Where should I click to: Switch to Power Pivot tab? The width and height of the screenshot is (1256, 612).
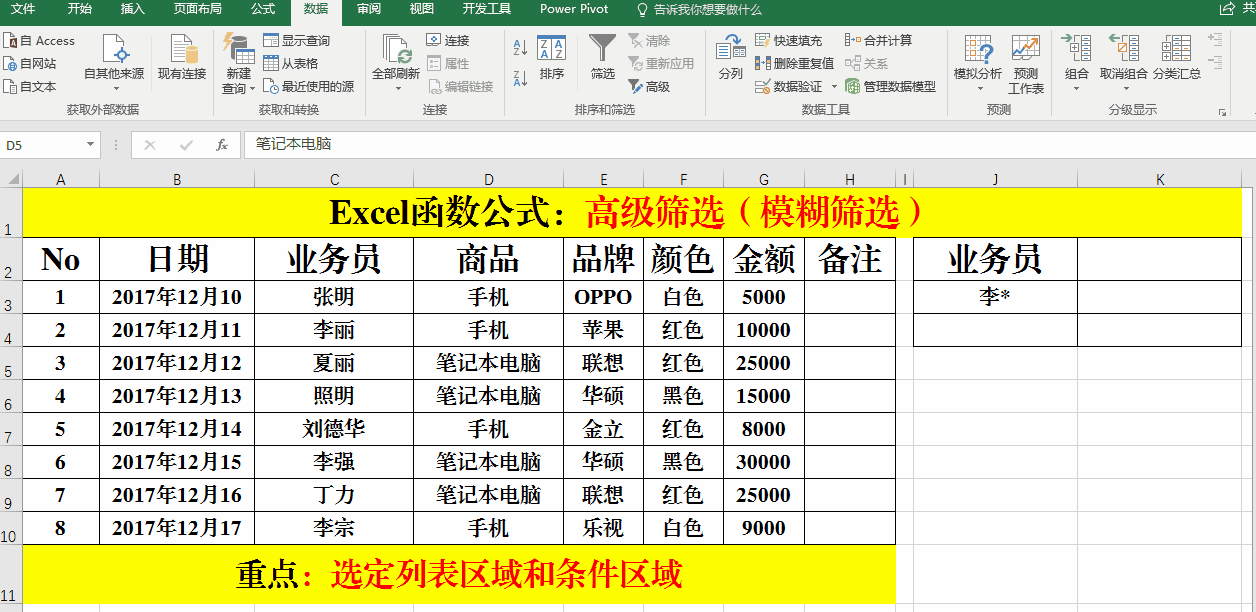coord(574,9)
